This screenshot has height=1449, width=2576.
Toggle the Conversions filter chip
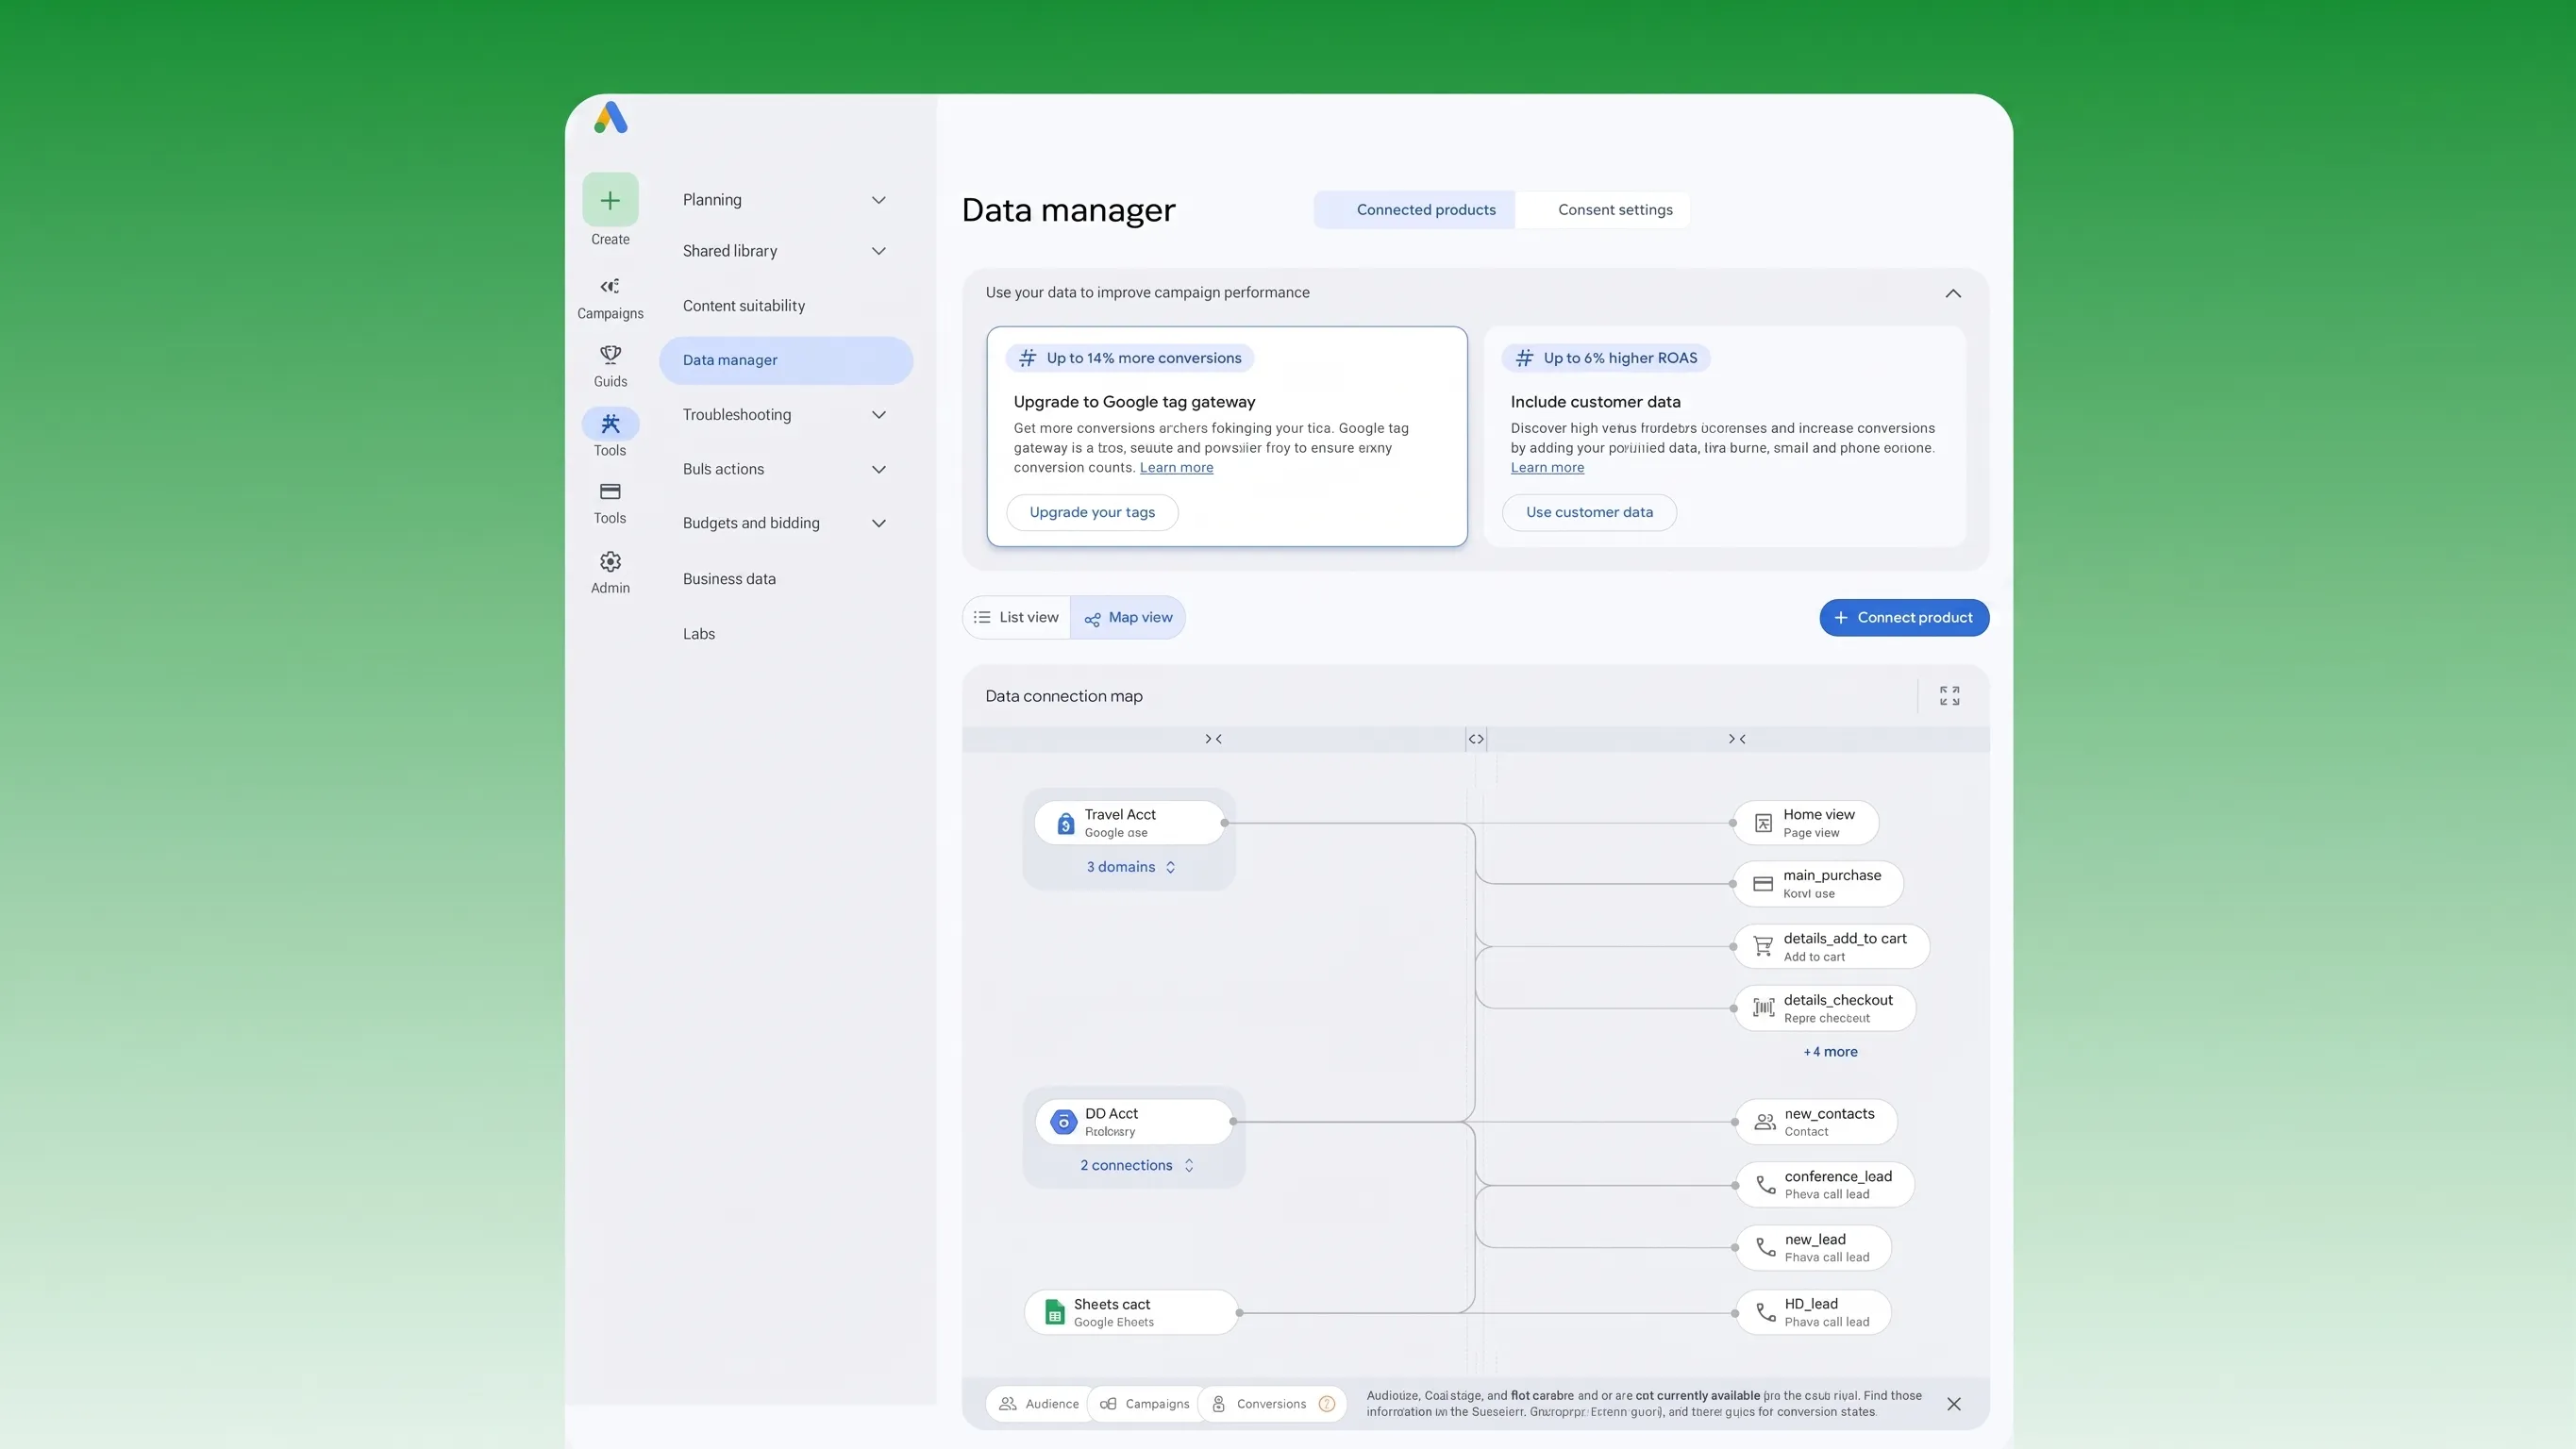1271,1404
